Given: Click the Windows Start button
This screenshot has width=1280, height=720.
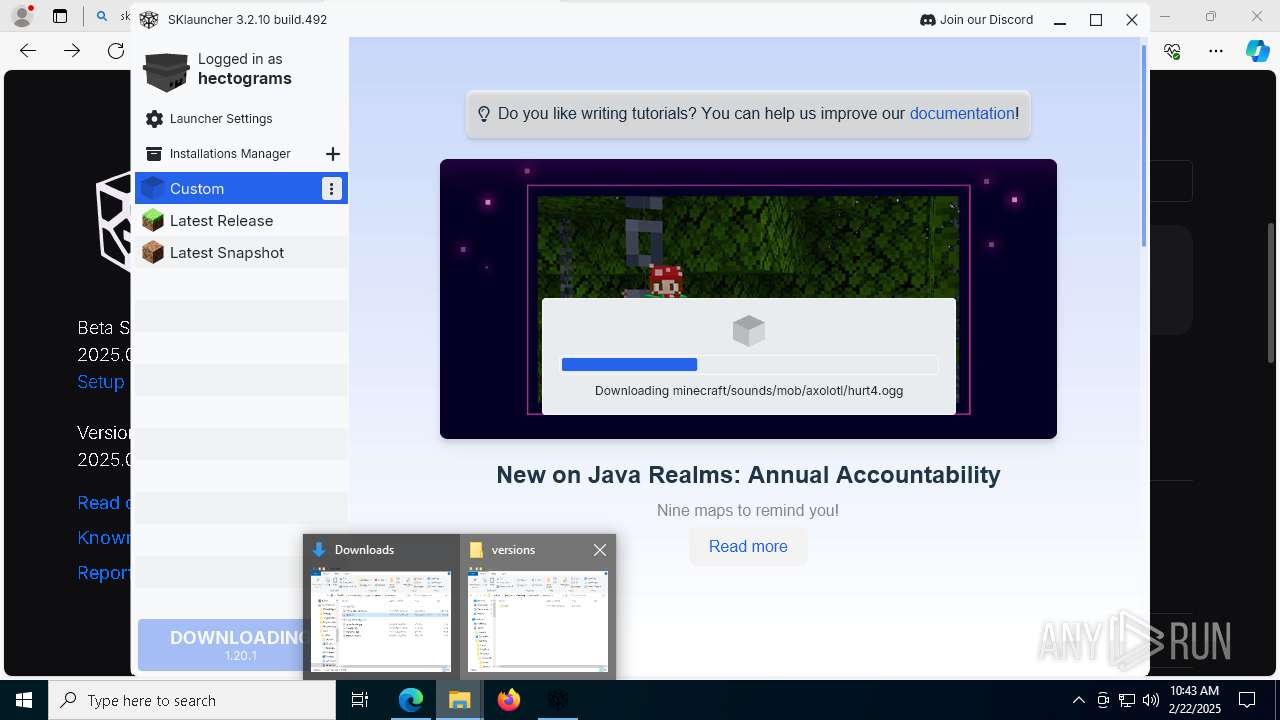Looking at the screenshot, I should [24, 700].
